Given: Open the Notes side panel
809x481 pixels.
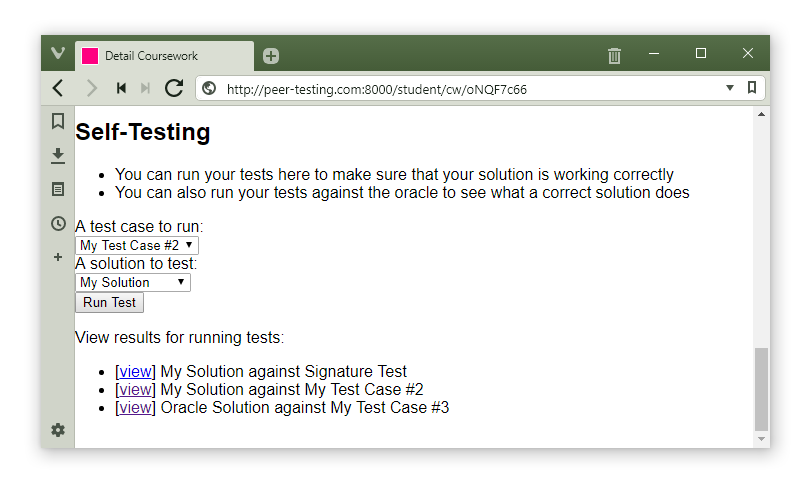Looking at the screenshot, I should tap(58, 189).
